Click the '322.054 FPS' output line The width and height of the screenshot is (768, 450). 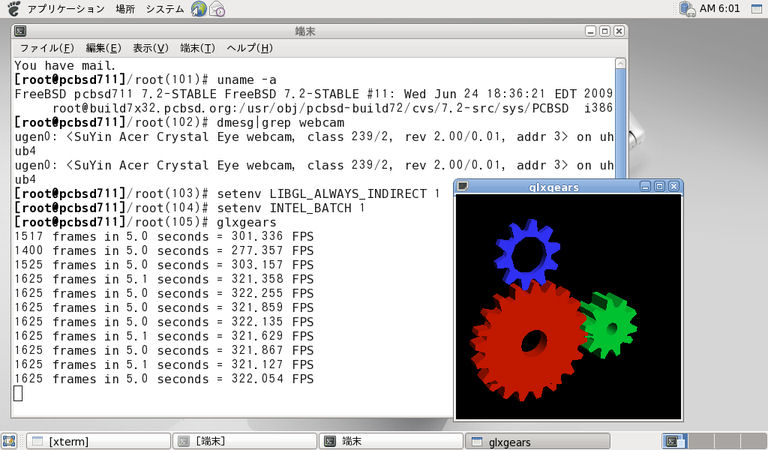pos(164,379)
